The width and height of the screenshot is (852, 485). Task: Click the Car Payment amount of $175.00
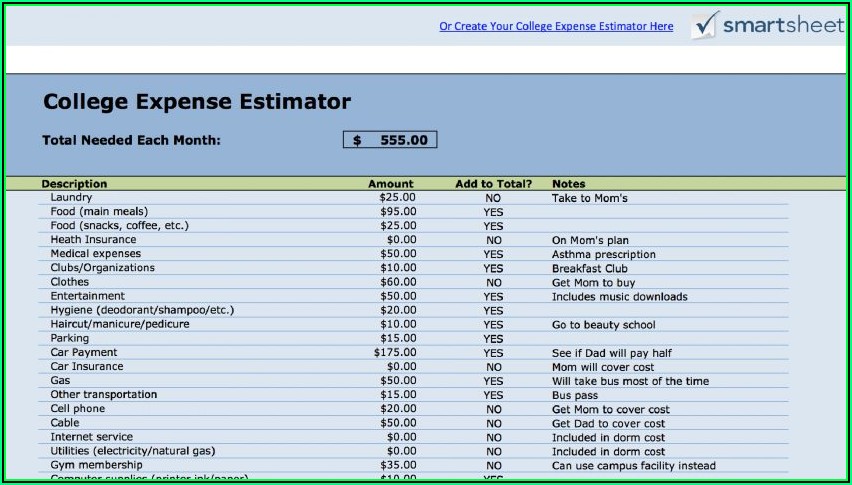tap(395, 353)
